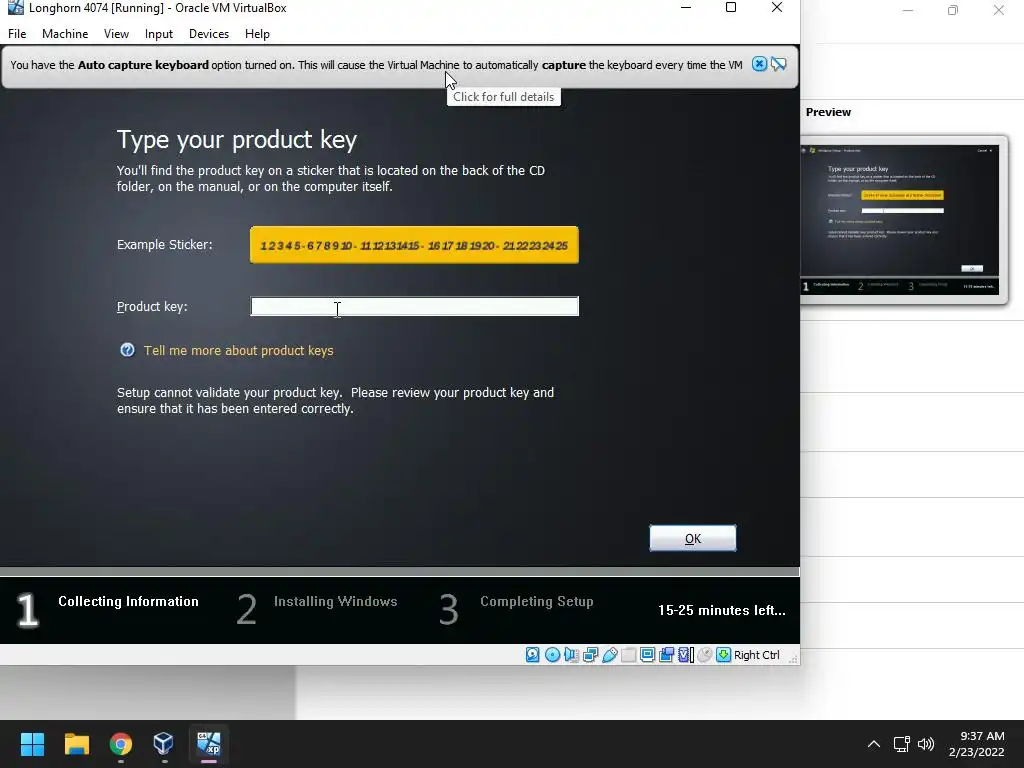Dismiss the auto capture keyboard notification

[759, 64]
